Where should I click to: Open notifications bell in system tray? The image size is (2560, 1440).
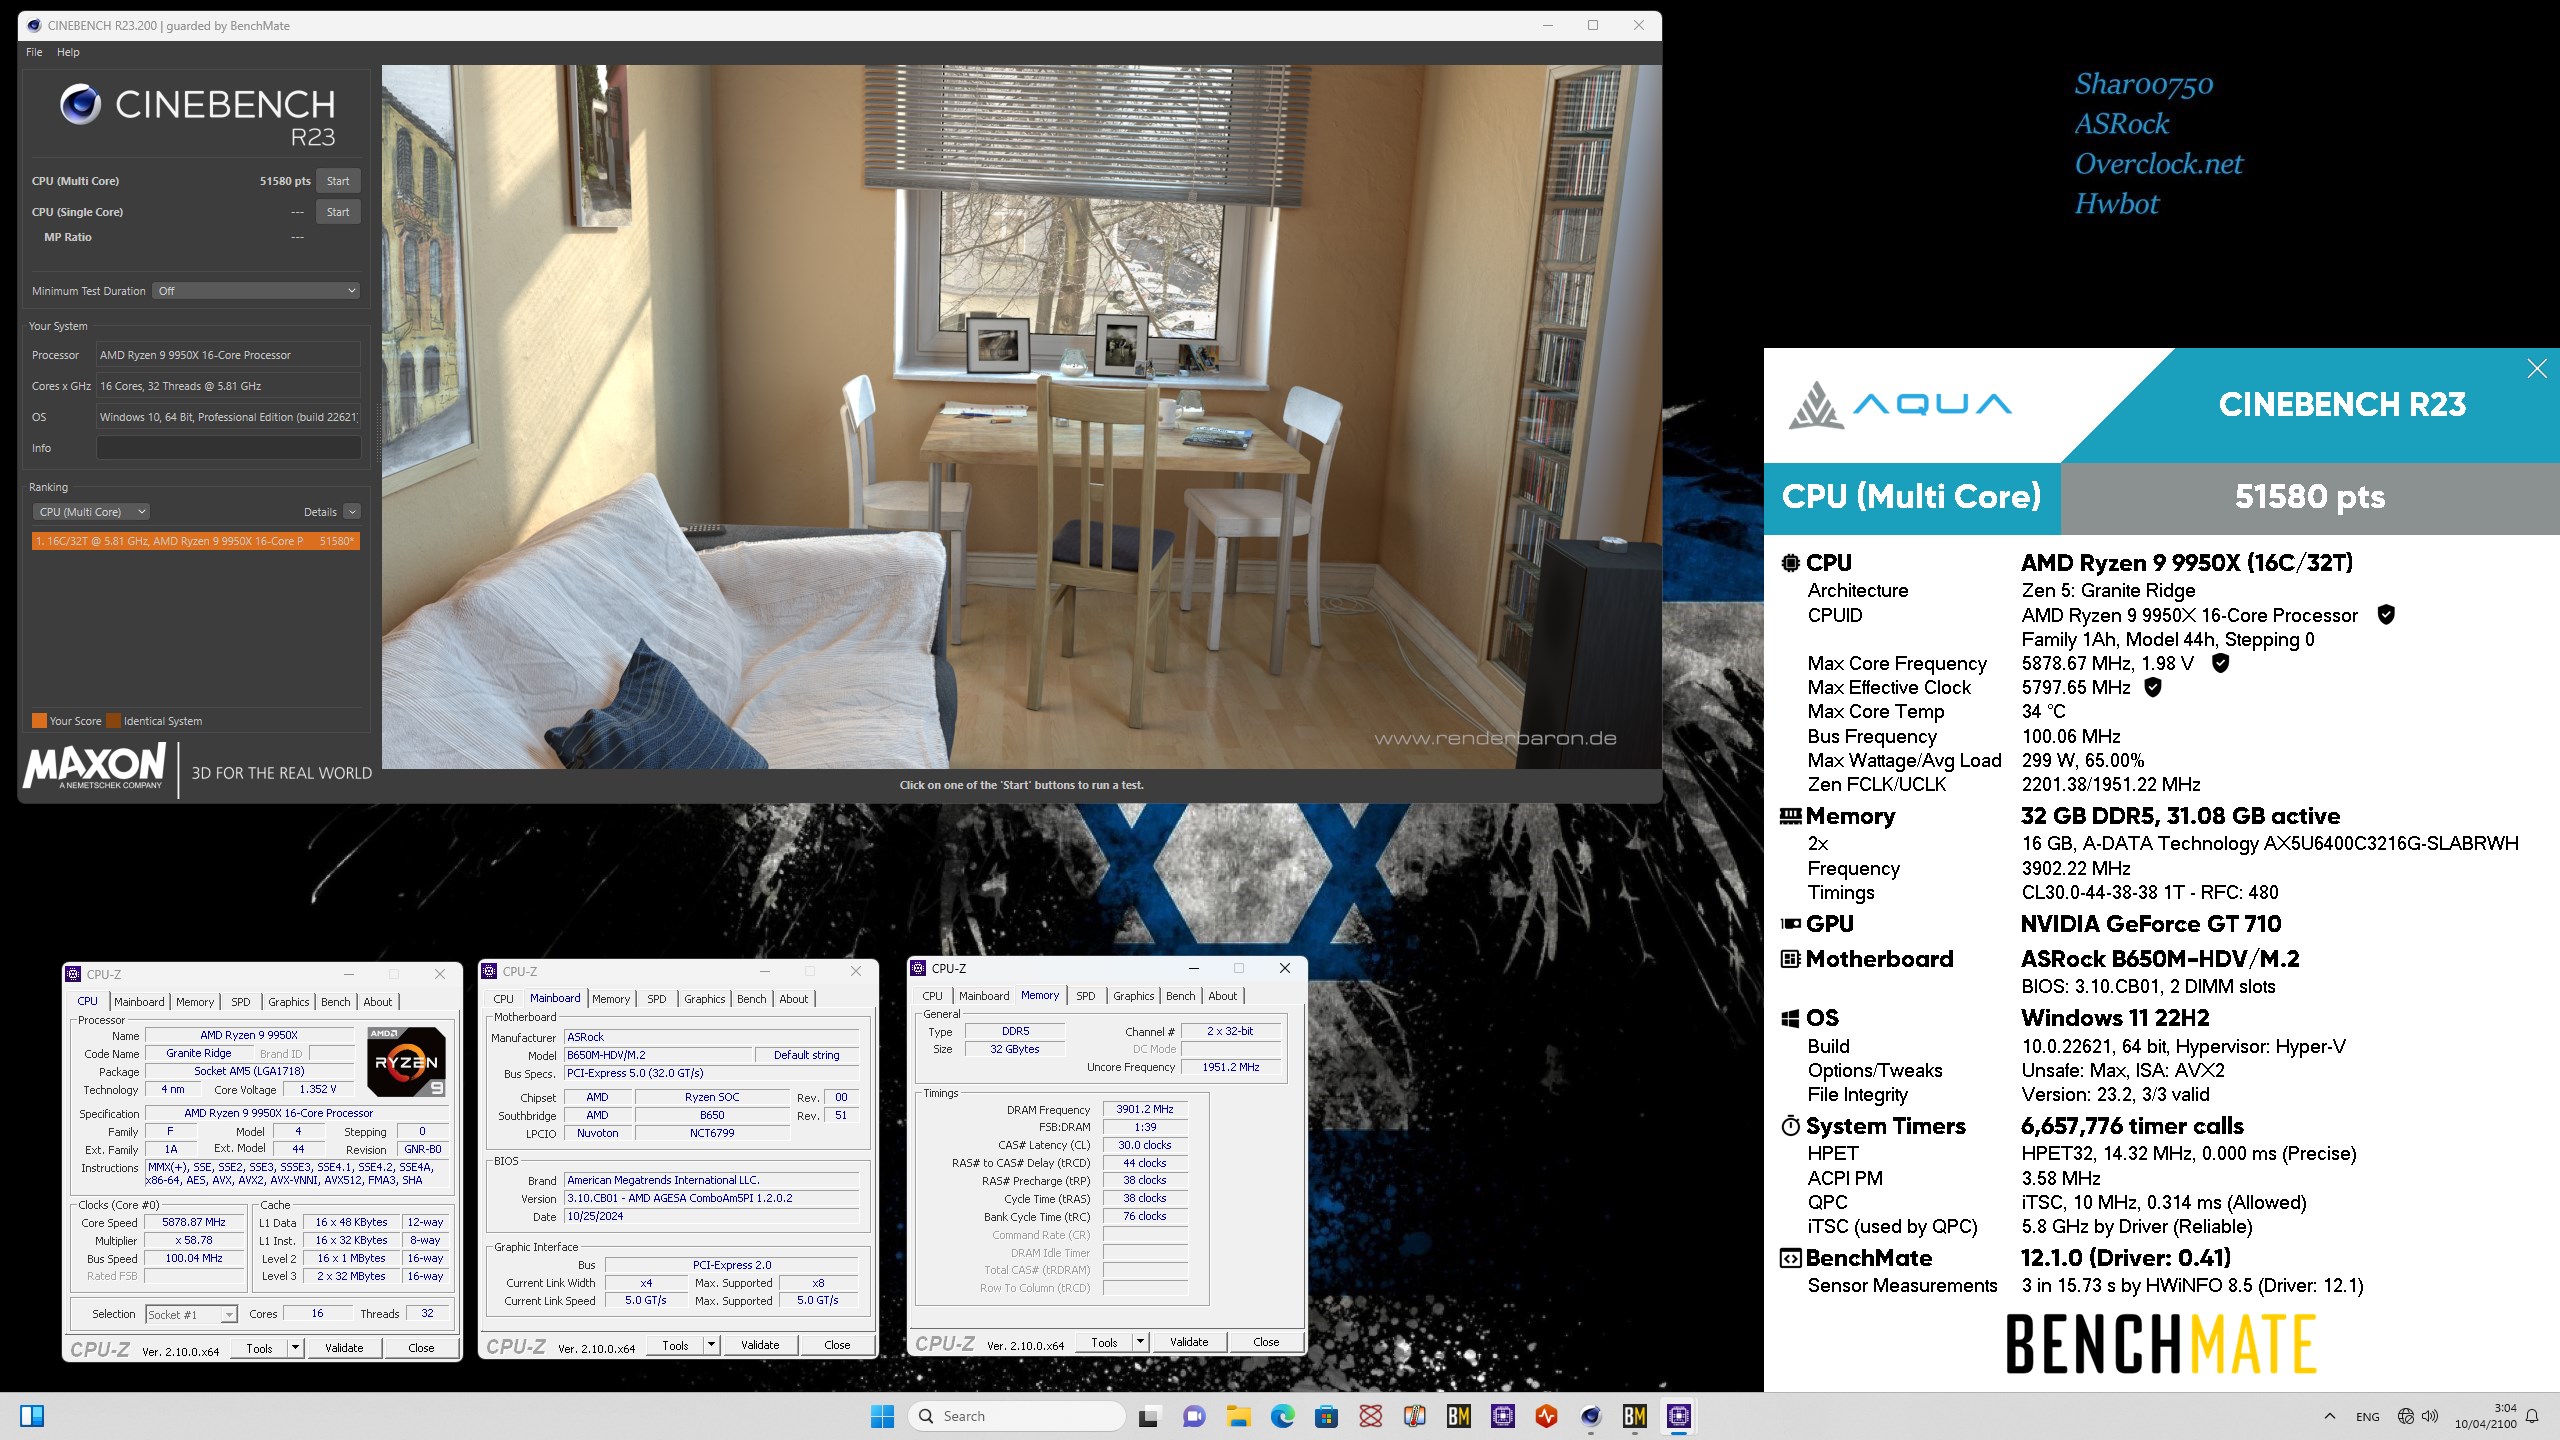2532,1416
